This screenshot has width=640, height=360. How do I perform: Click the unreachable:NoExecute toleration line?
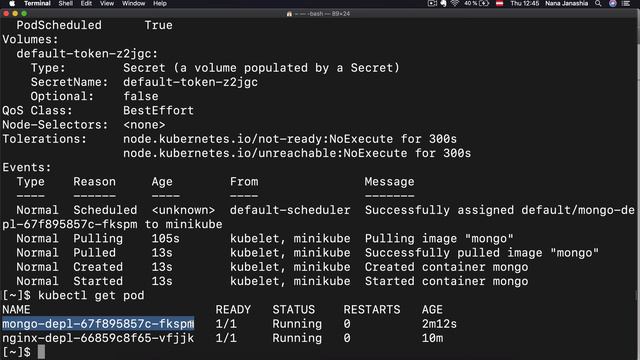click(x=297, y=153)
